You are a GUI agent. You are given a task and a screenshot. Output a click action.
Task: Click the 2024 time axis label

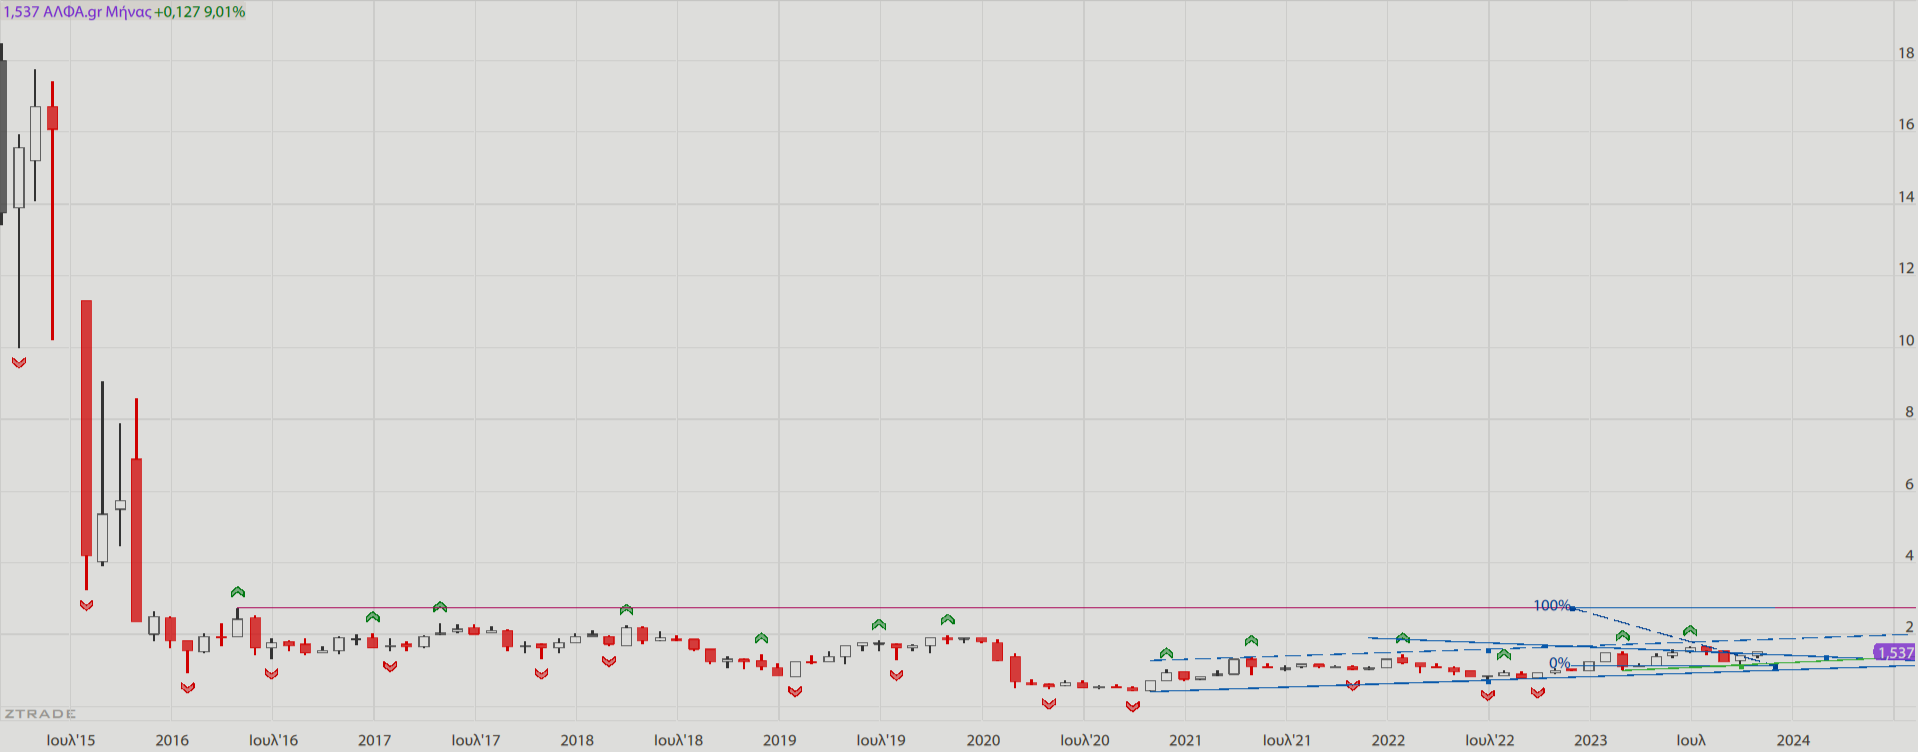[1793, 740]
